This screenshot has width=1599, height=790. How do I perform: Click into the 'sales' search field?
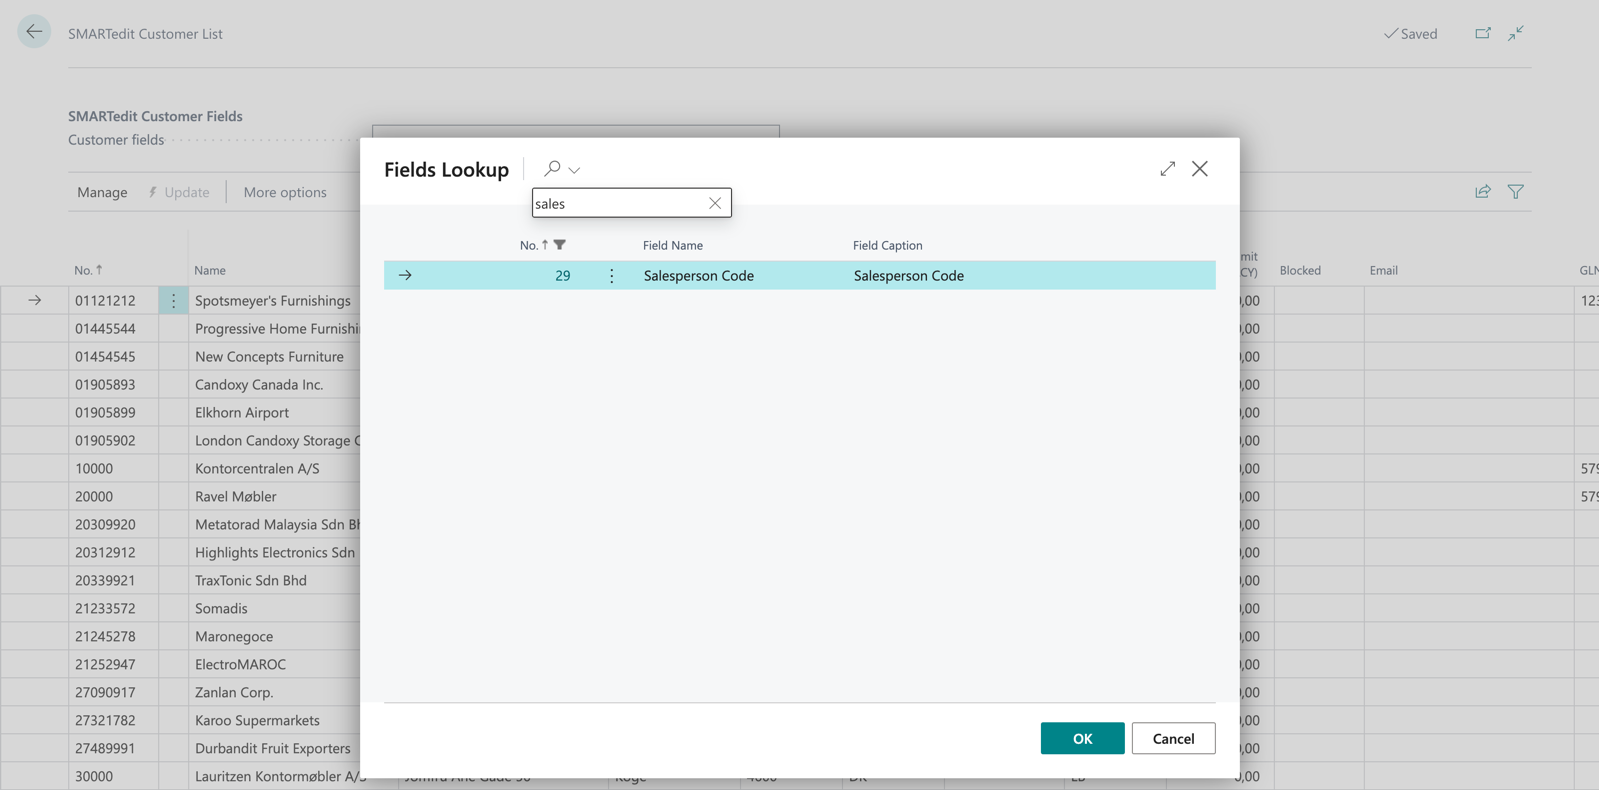[617, 203]
